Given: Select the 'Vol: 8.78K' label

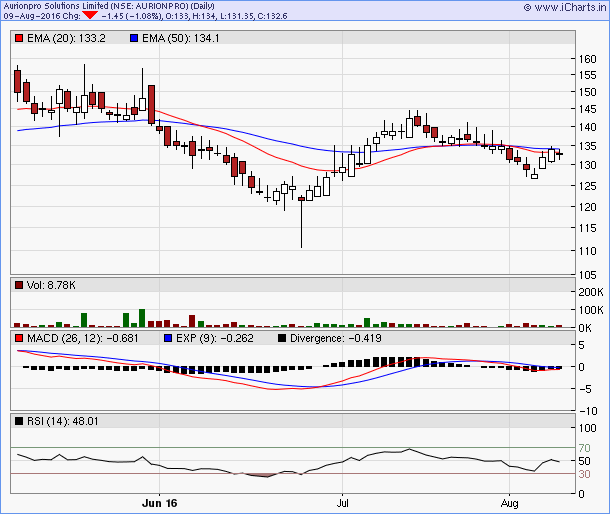Looking at the screenshot, I should pyautogui.click(x=51, y=285).
